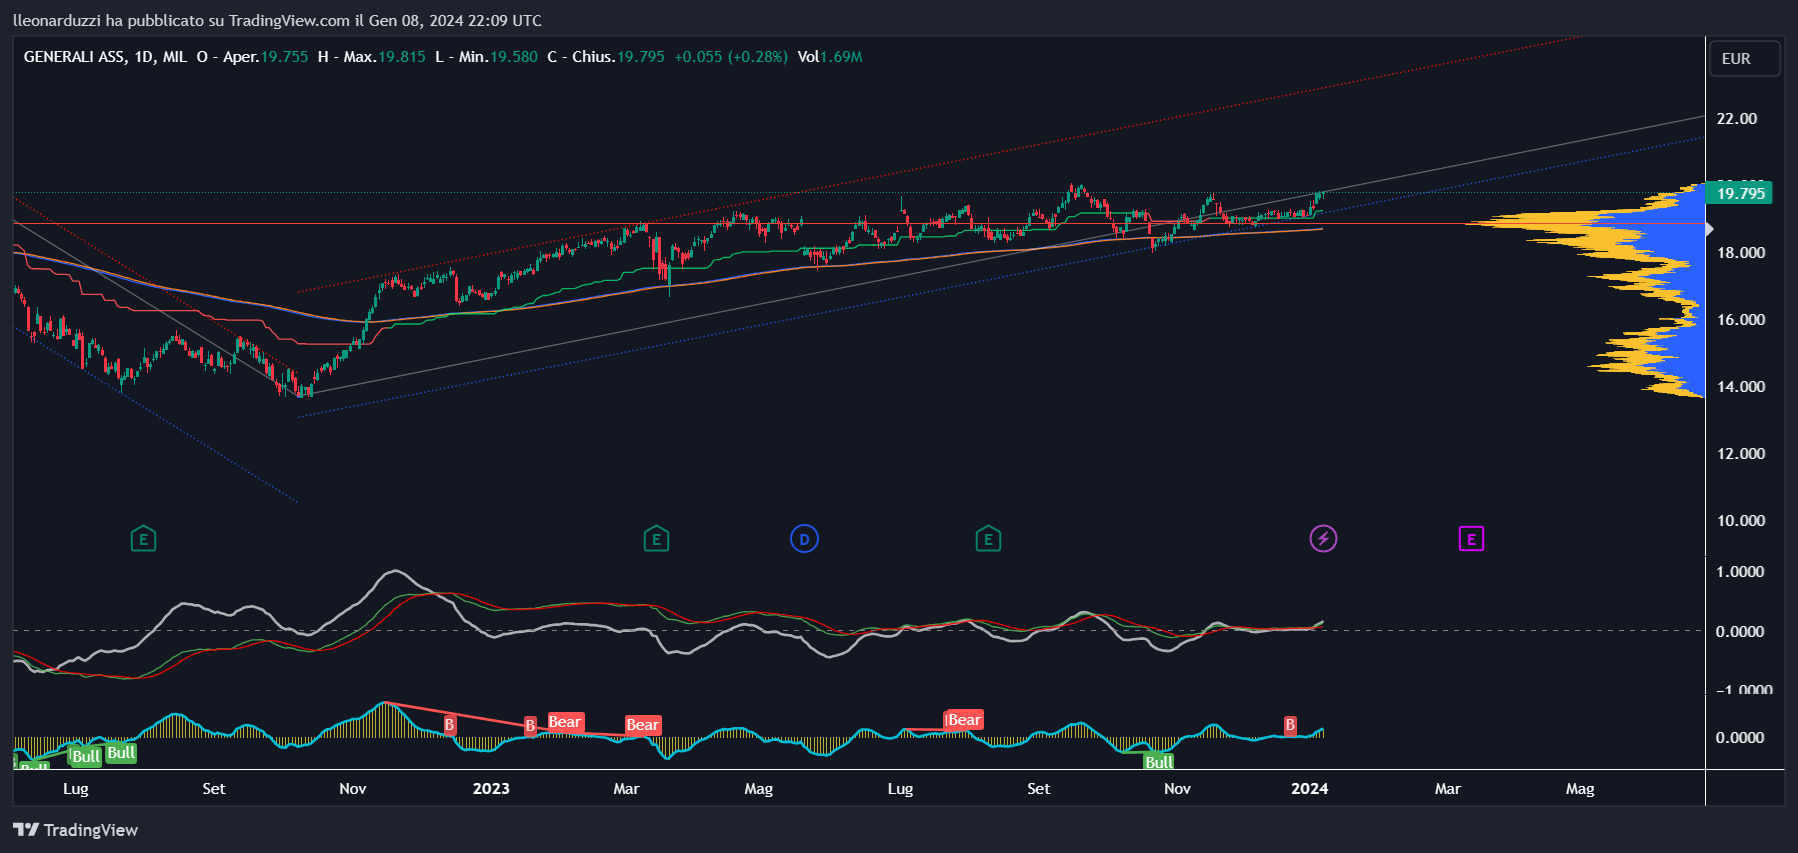Viewport: 1798px width, 853px height.
Task: Click the Bear label right after the 2023 label
Action: [x=565, y=722]
